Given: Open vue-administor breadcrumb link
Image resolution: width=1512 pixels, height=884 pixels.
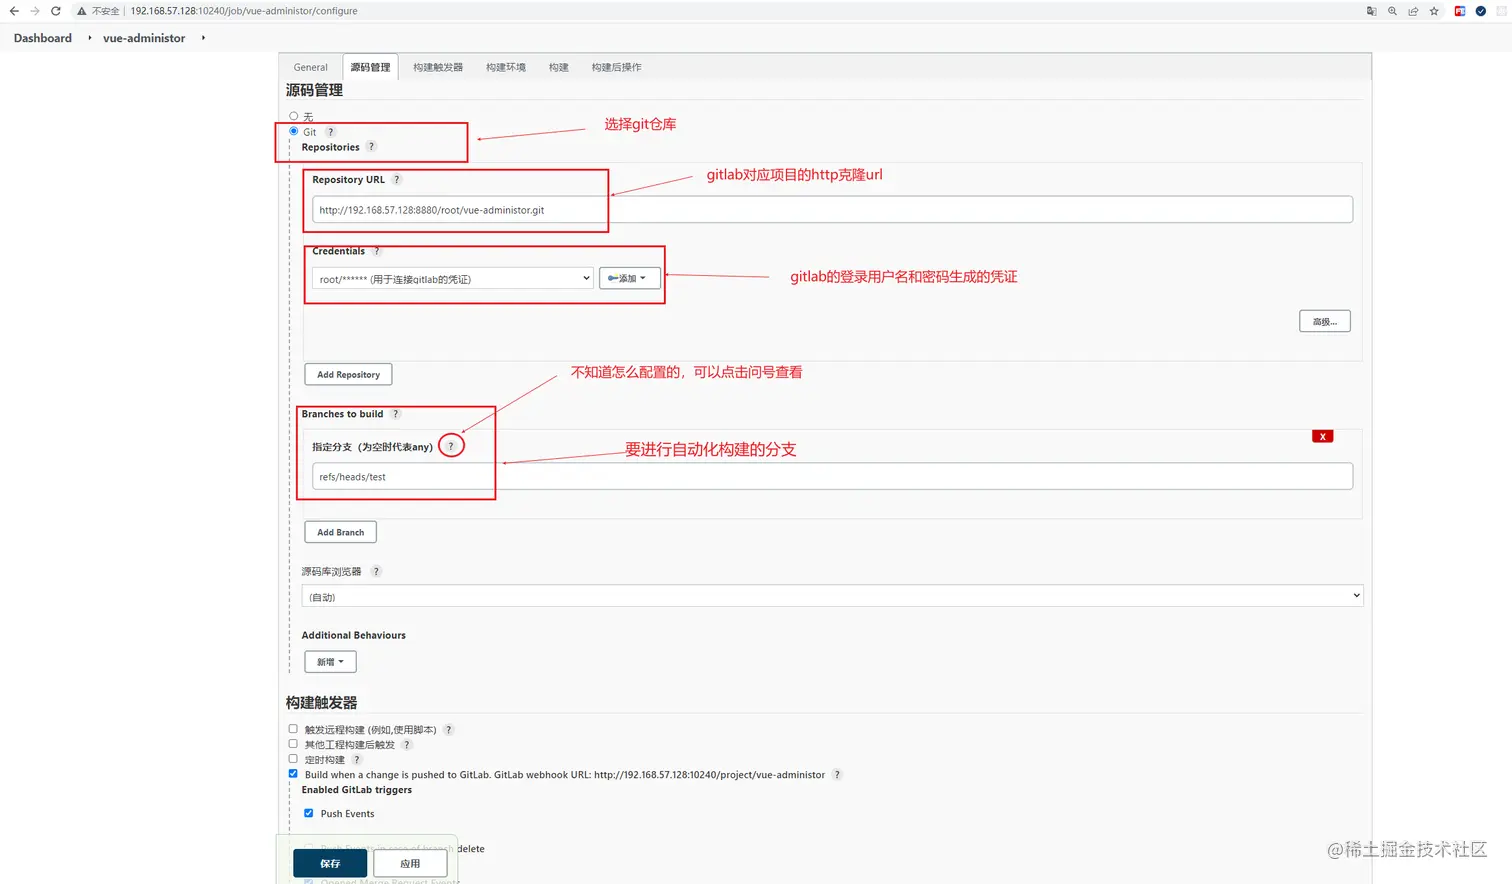Looking at the screenshot, I should (x=144, y=38).
